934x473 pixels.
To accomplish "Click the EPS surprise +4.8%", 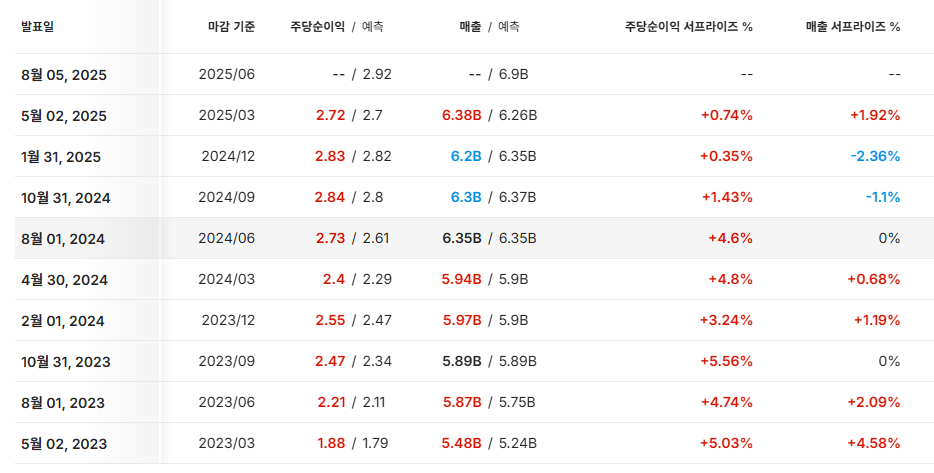I will coord(730,279).
